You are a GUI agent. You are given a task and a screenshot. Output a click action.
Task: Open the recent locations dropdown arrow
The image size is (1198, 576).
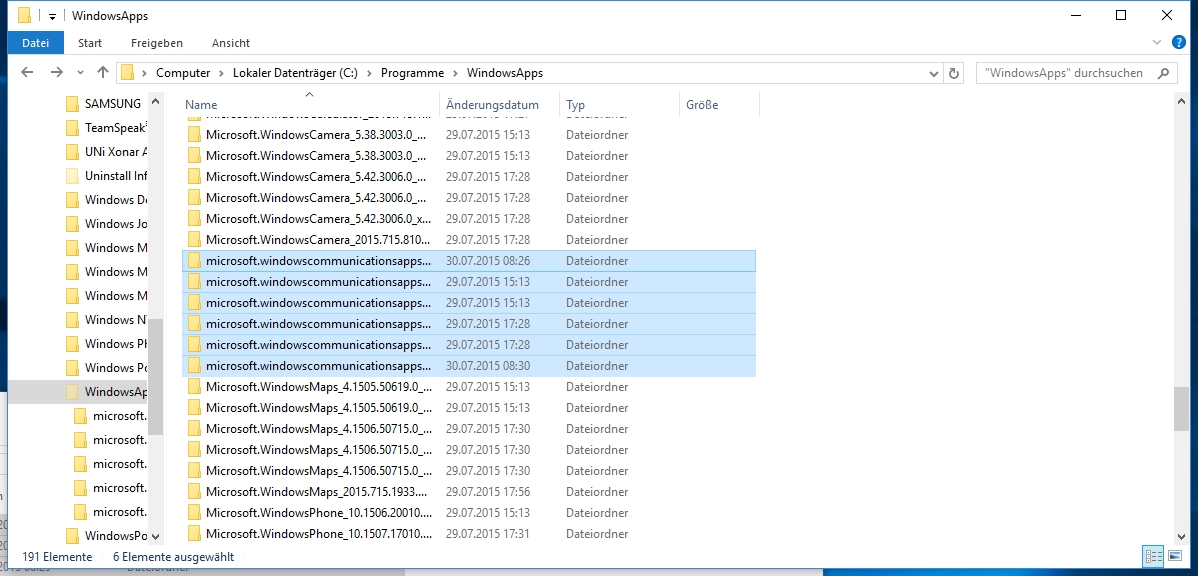(80, 73)
